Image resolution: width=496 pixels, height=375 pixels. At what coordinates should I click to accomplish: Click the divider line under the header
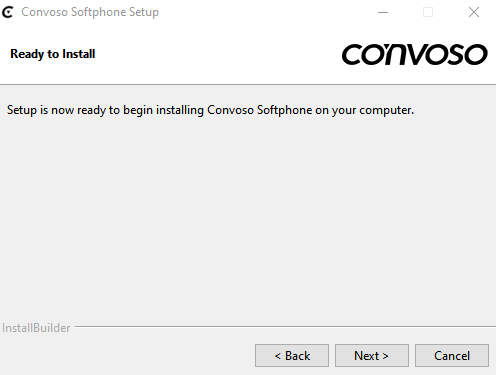click(x=248, y=85)
